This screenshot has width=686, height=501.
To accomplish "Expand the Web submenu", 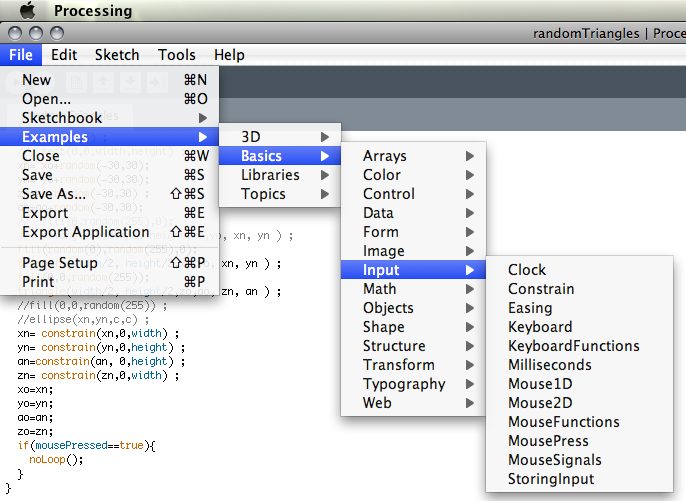I will coord(413,403).
